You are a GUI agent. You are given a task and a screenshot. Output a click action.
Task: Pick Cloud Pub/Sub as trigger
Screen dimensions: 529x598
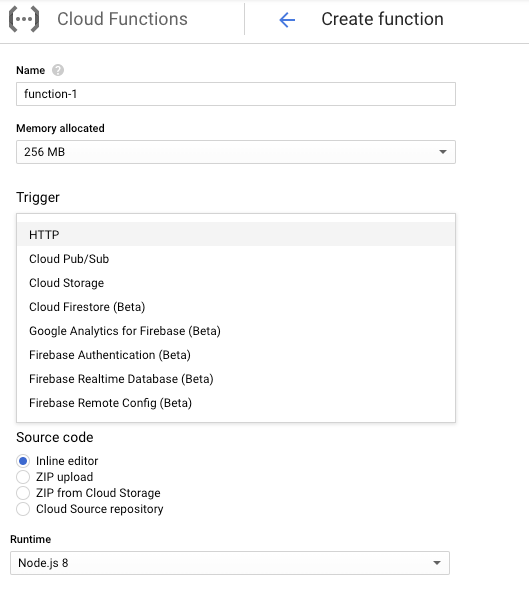point(236,259)
